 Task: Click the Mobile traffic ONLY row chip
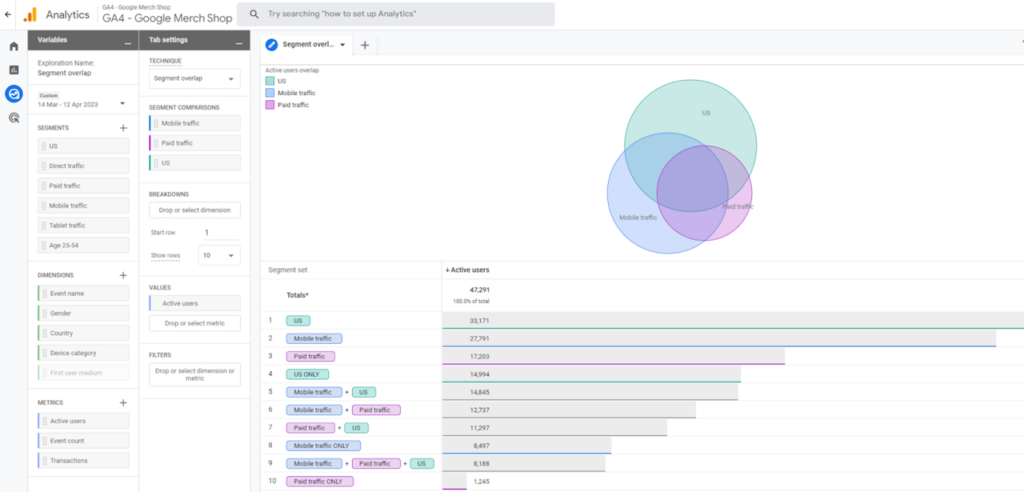tap(323, 446)
